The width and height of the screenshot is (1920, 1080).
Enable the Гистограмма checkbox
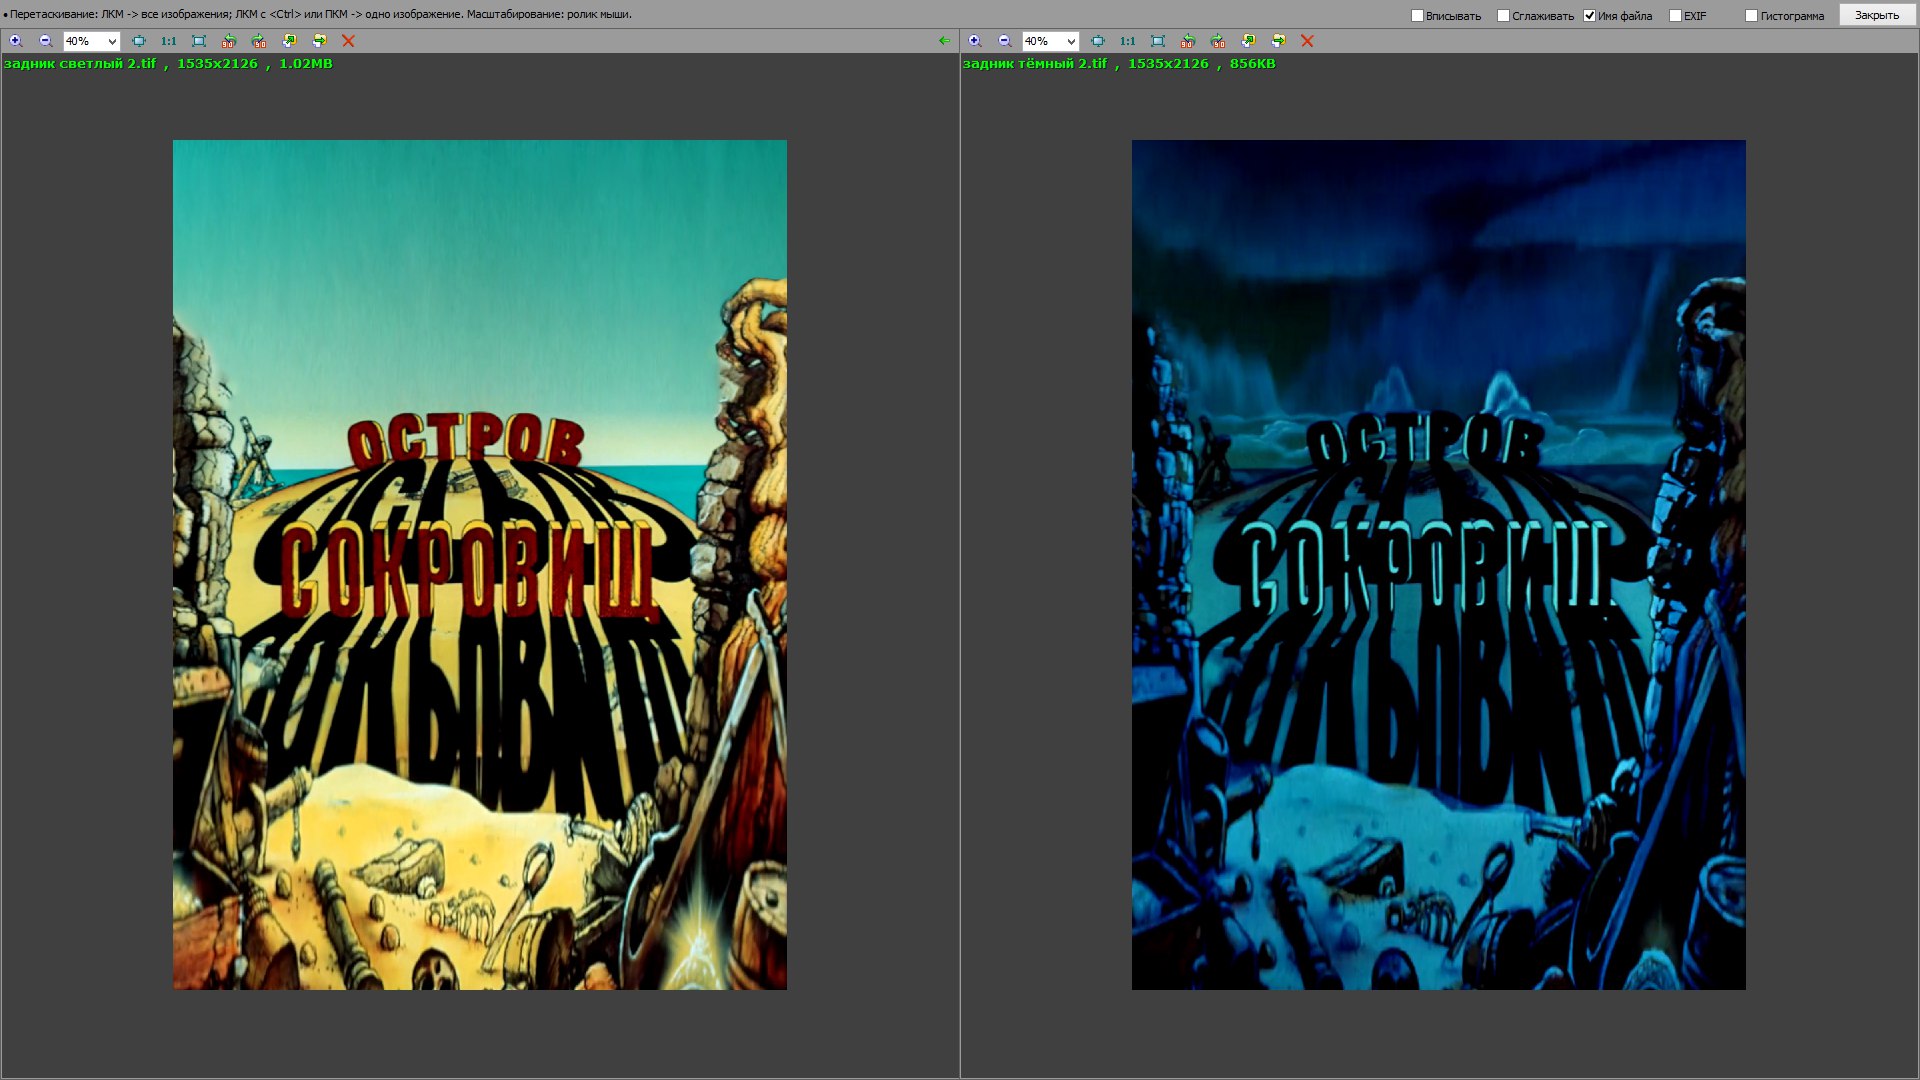coord(1751,16)
